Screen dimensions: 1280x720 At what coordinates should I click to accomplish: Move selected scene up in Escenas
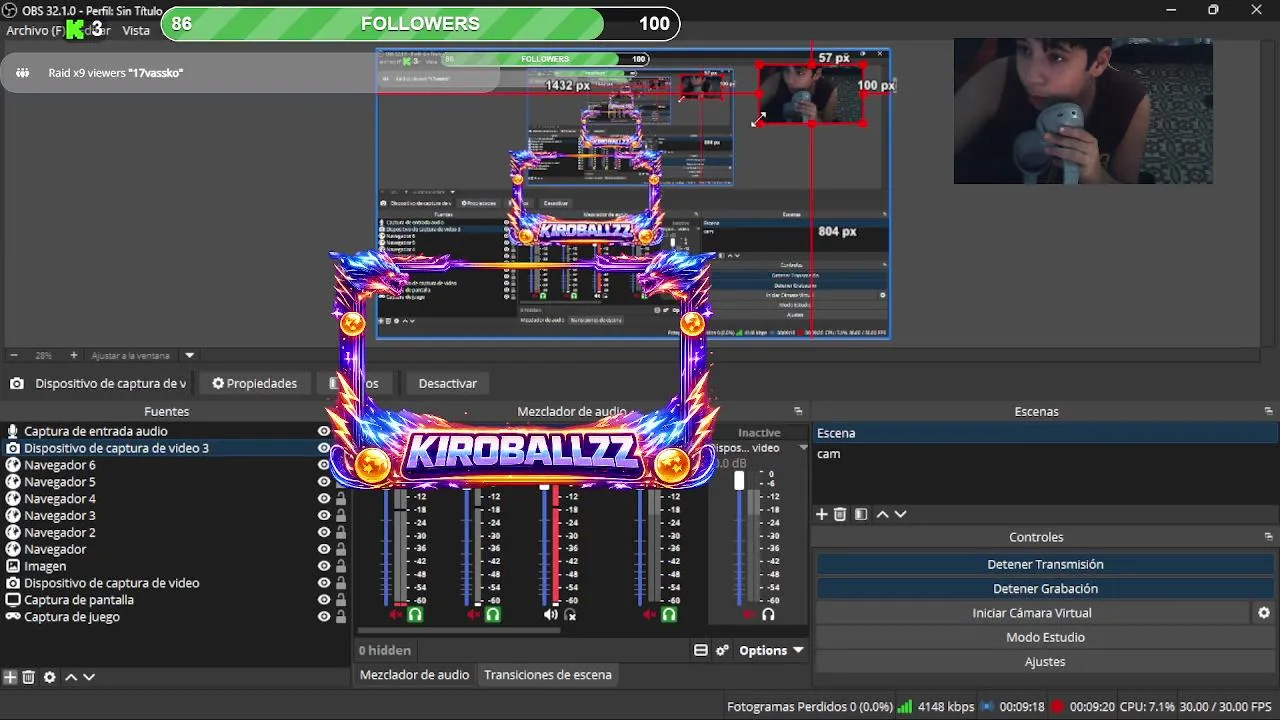pyautogui.click(x=882, y=514)
